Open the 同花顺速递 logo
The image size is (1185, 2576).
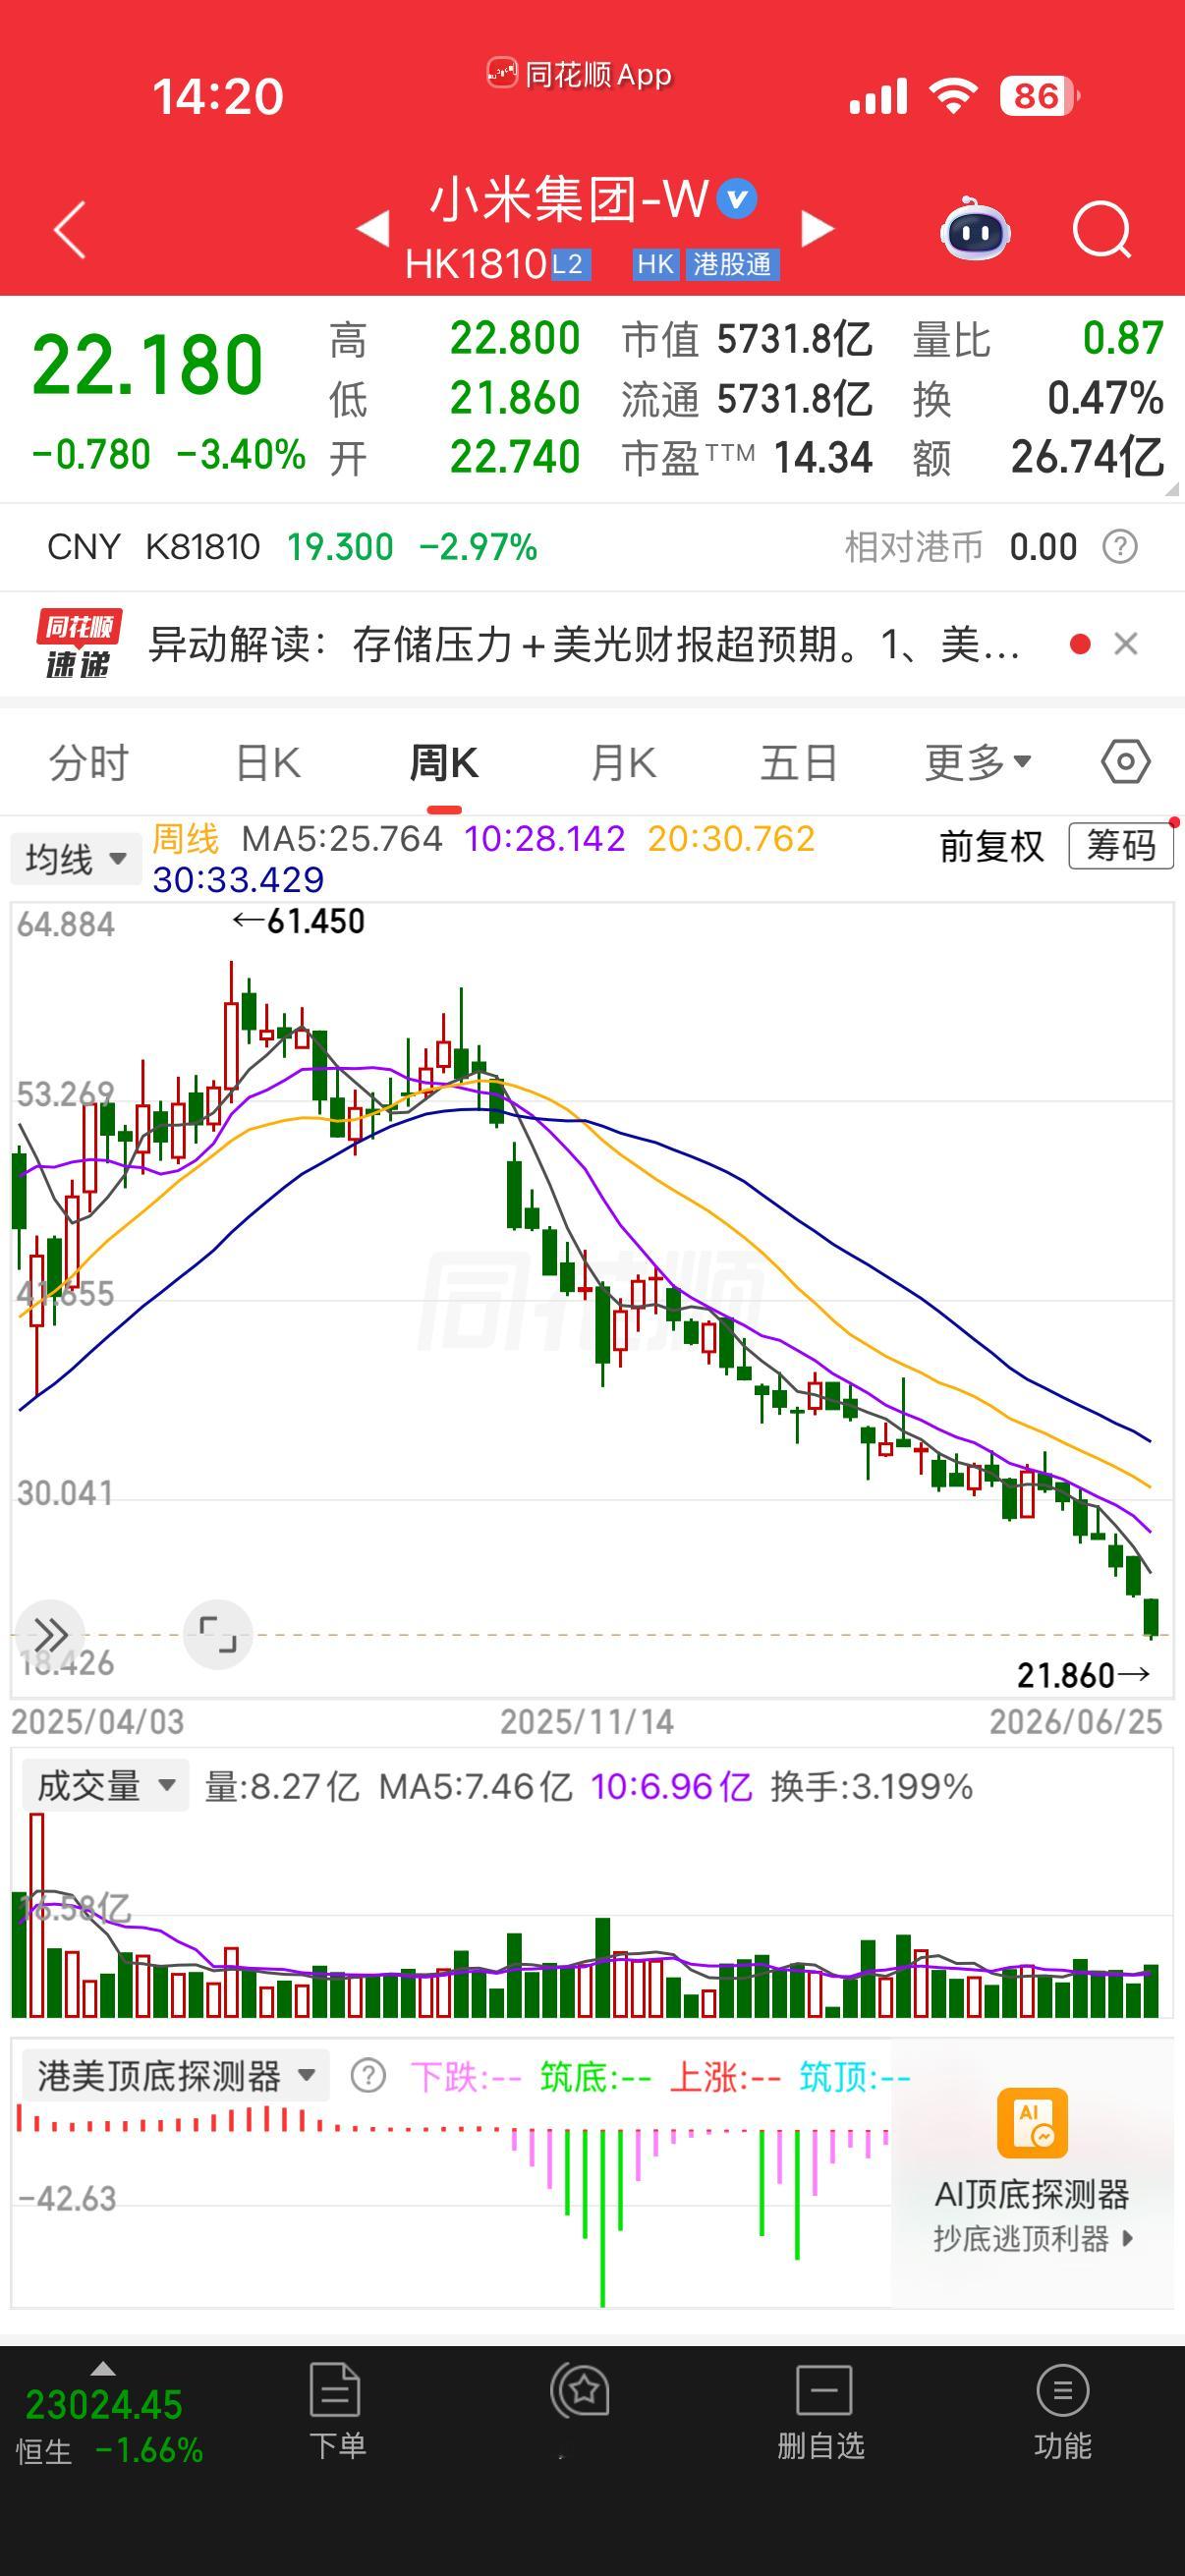(x=79, y=643)
